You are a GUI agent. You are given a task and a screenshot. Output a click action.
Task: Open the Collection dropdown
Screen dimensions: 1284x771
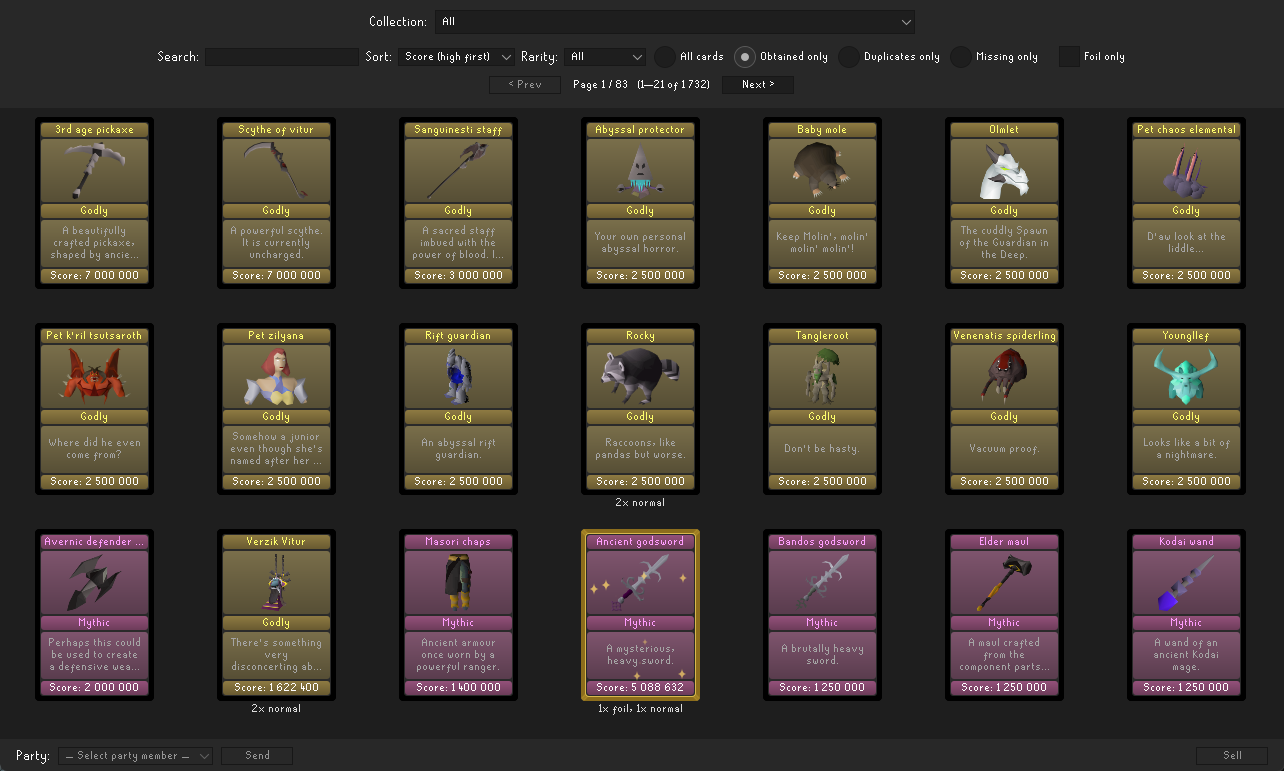coord(675,22)
